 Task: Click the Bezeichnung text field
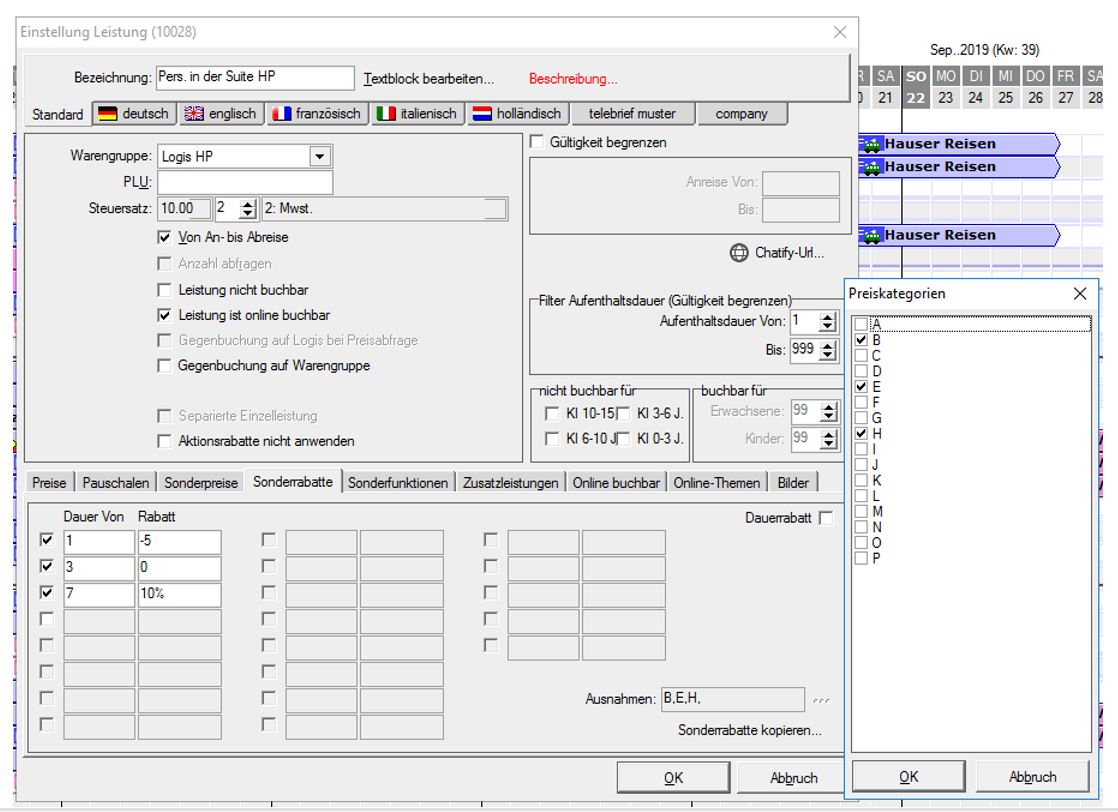255,78
